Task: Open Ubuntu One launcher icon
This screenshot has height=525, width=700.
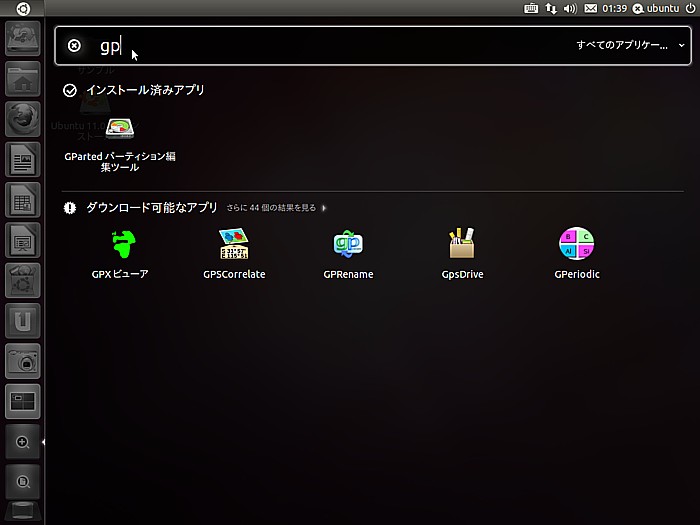Action: tap(23, 321)
